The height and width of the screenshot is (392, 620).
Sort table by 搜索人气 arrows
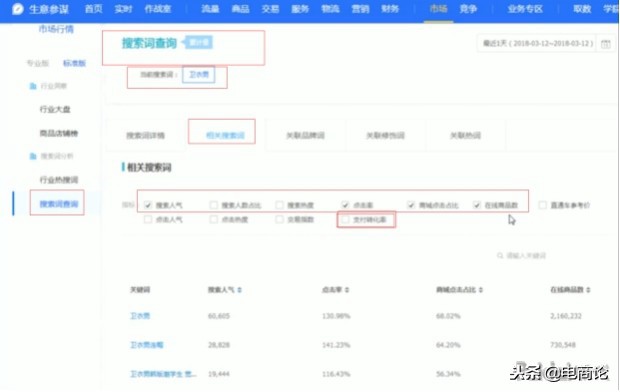click(x=239, y=290)
